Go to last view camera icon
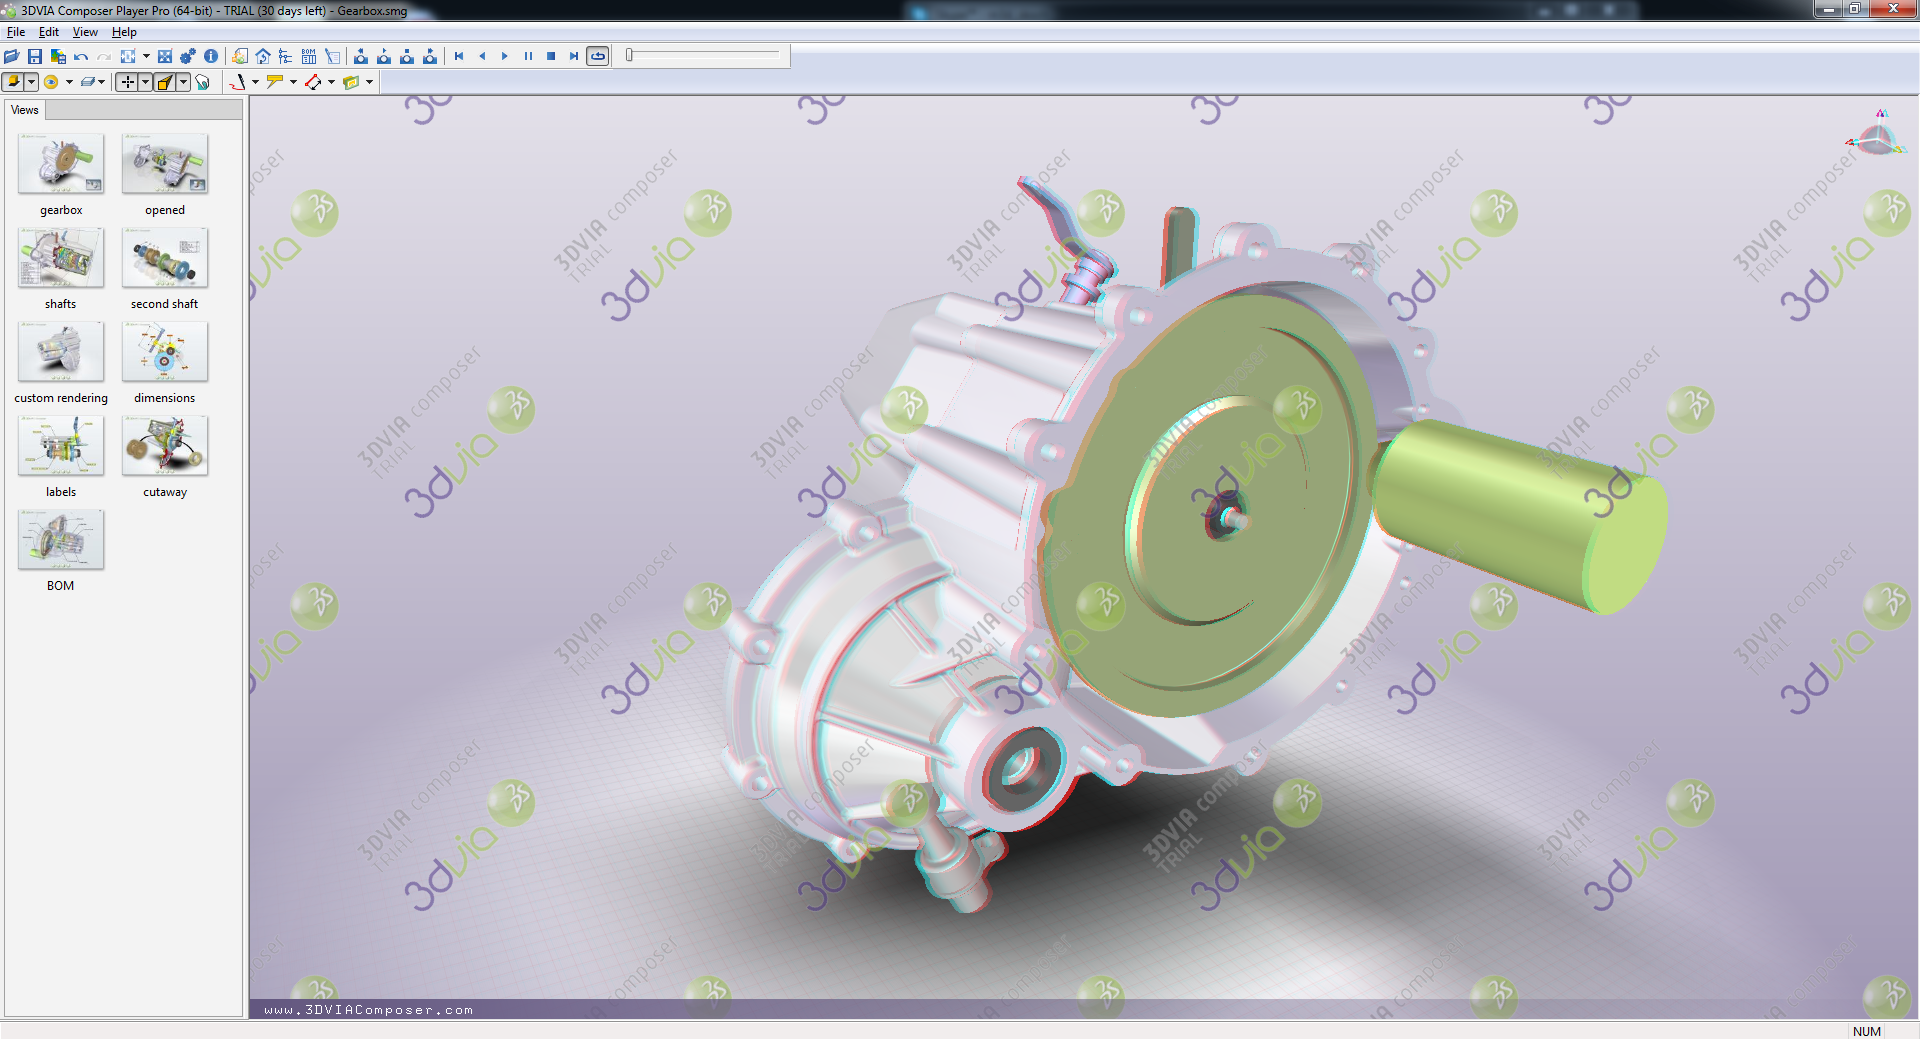Screen dimensions: 1920x1040 (430, 57)
